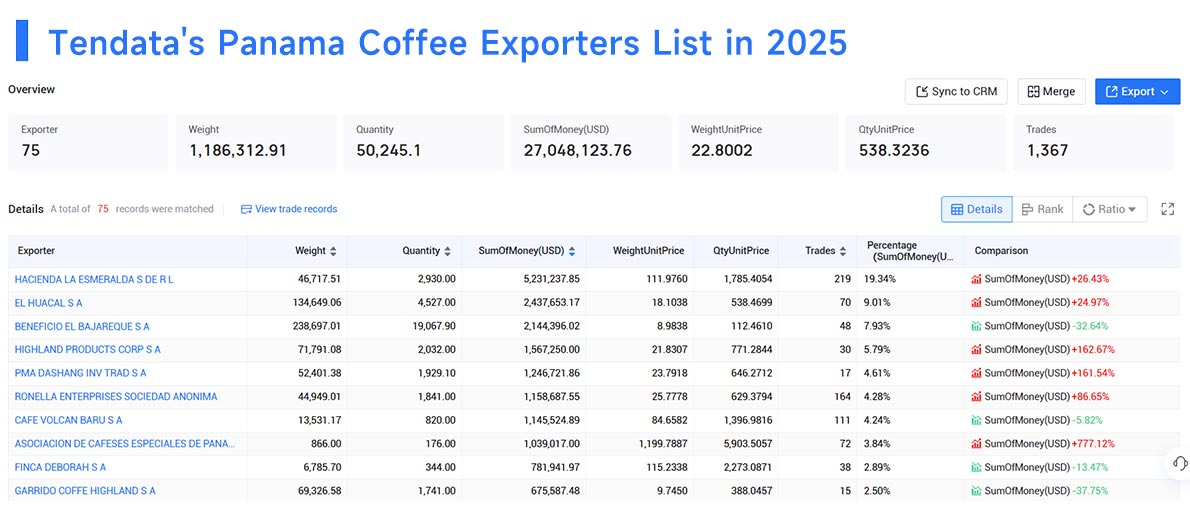Image resolution: width=1190 pixels, height=510 pixels.
Task: Click the 19.34% percentage cell
Action: point(880,279)
